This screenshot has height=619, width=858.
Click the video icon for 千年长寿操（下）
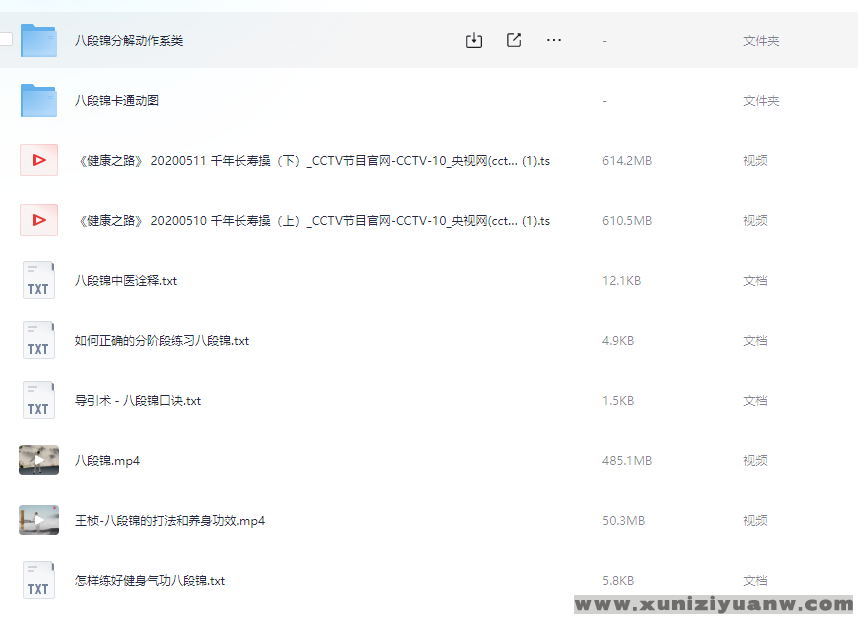coord(39,160)
